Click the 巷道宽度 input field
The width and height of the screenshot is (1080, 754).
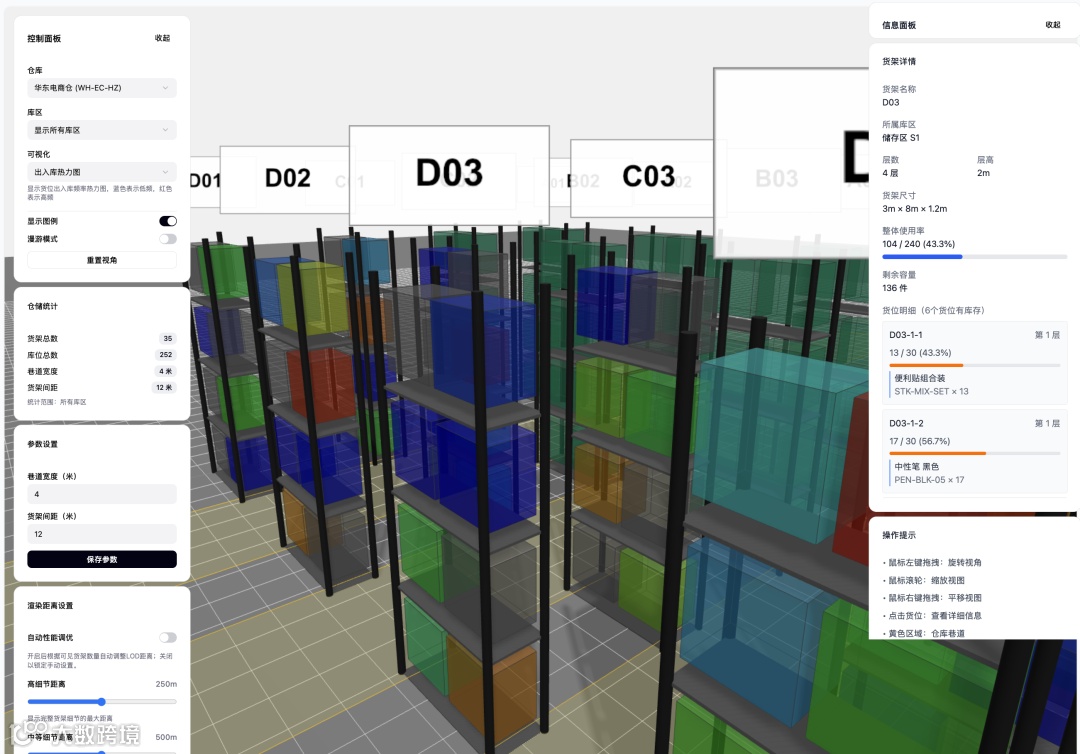pos(102,494)
